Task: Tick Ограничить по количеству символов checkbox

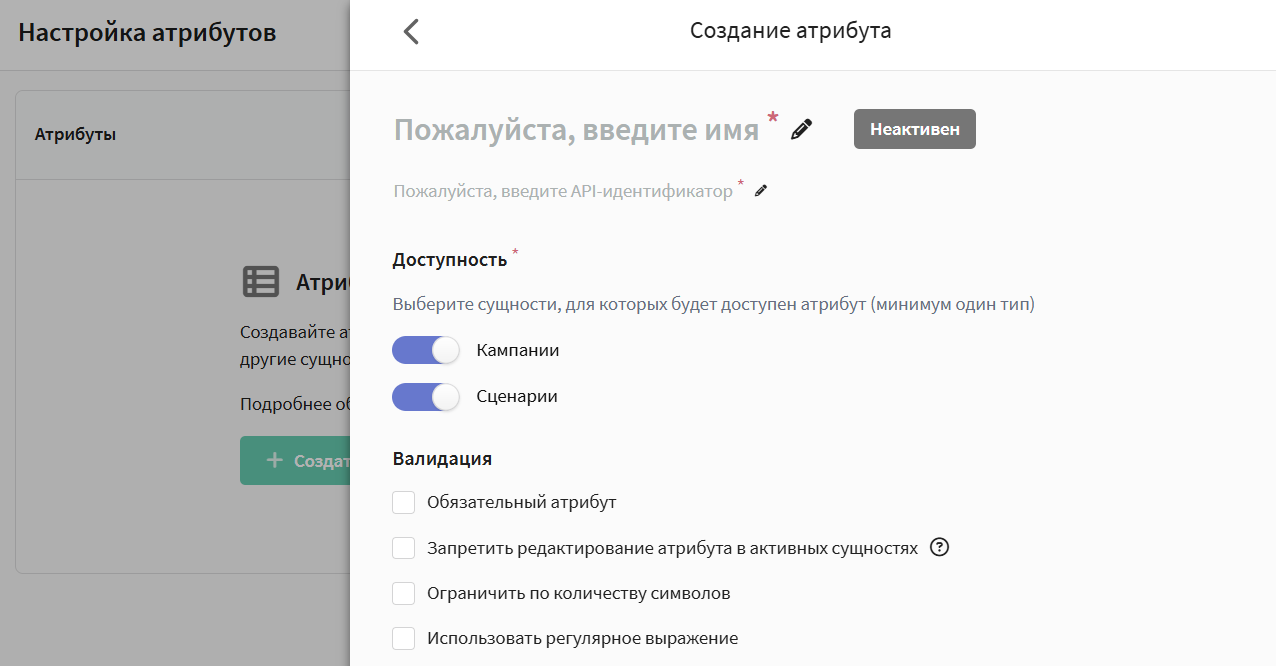Action: pyautogui.click(x=404, y=593)
